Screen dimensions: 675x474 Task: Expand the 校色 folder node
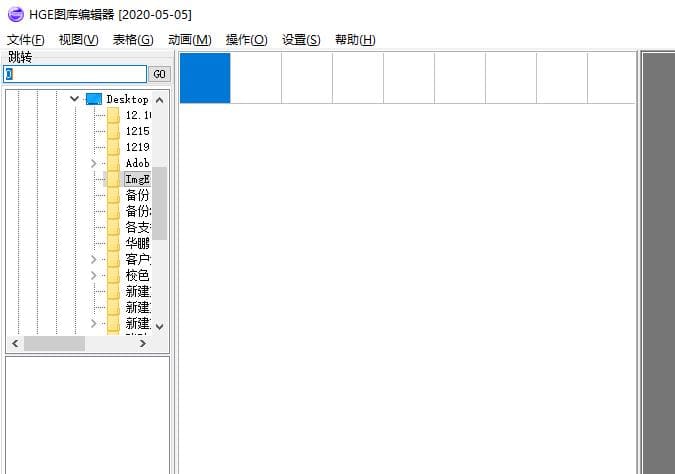point(93,275)
